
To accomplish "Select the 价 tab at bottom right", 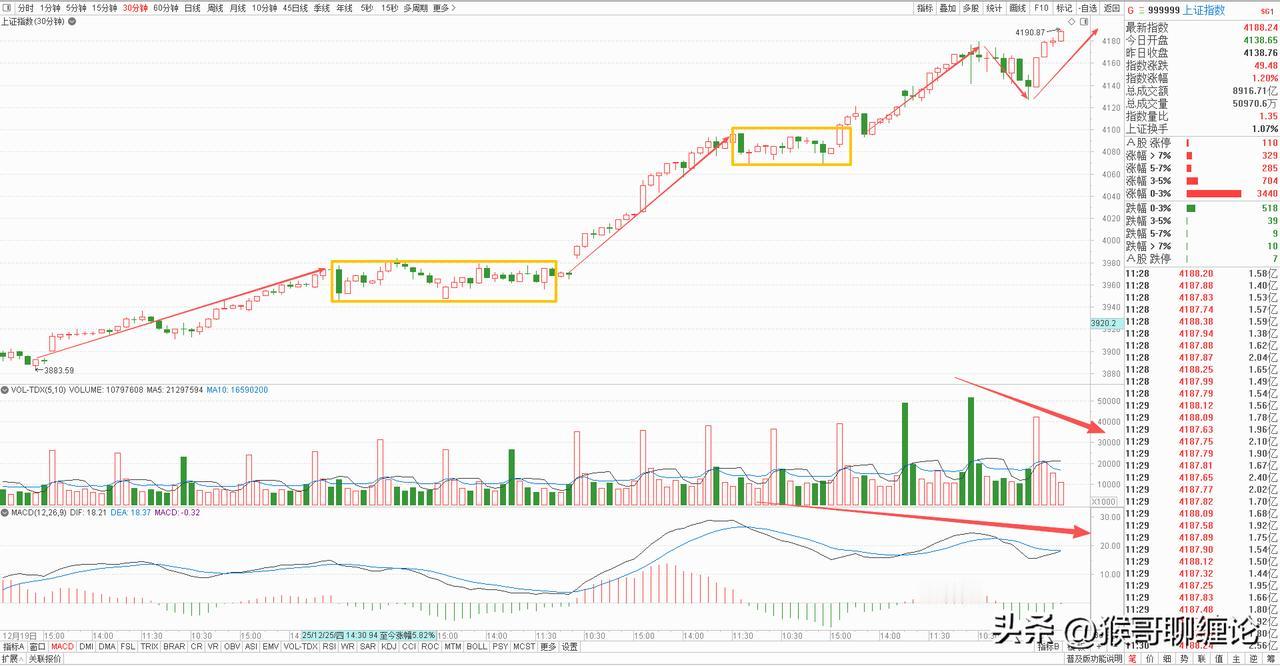I will pos(1149,659).
